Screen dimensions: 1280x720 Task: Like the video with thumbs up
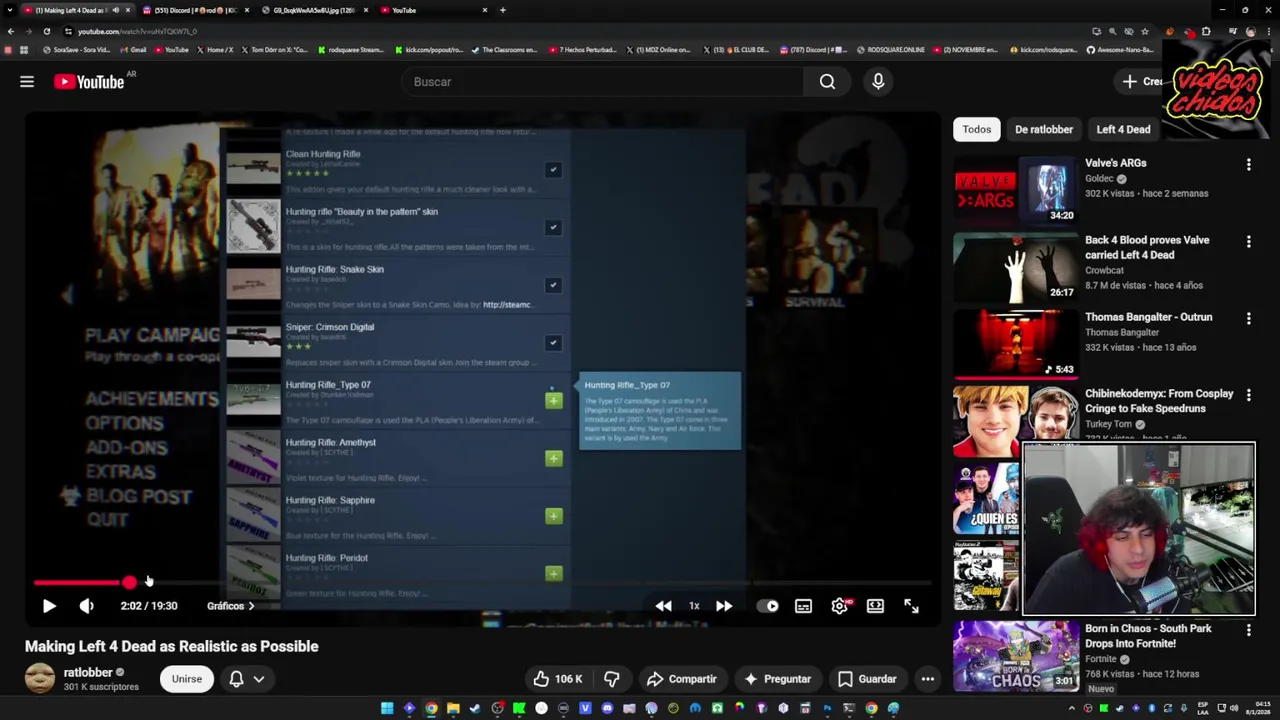point(558,679)
